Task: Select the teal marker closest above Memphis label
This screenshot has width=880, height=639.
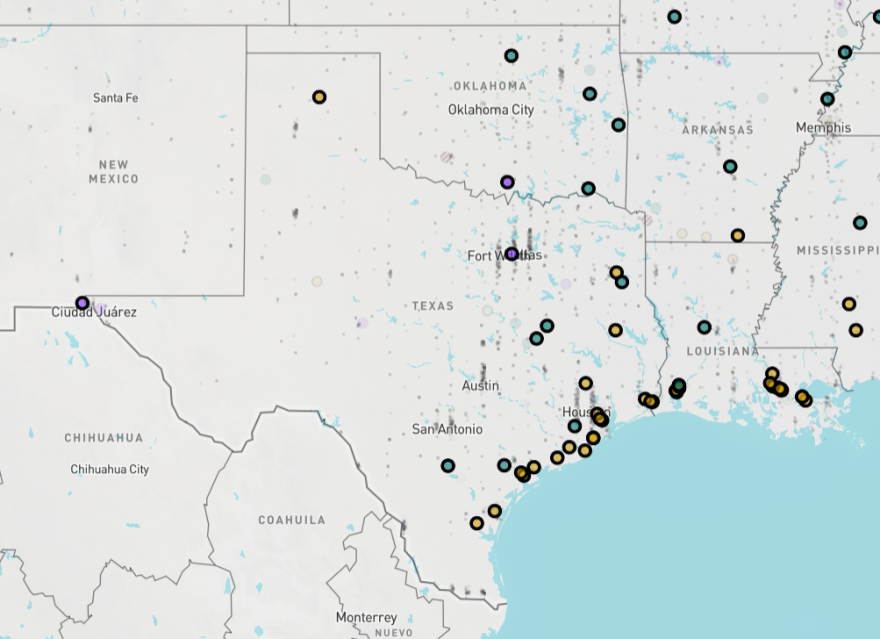Action: [828, 99]
